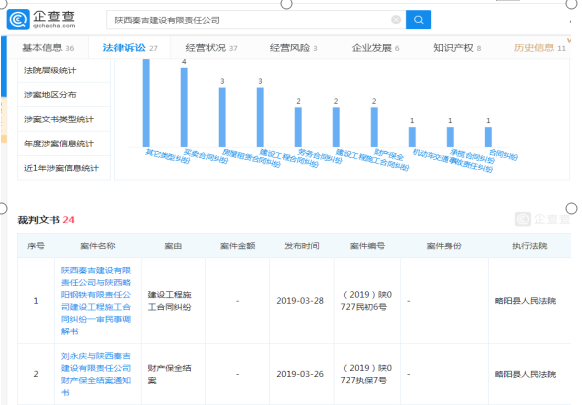Click the 房屋租赁合同纠纷 chart bar
Image resolution: width=582 pixels, height=405 pixels.
(222, 117)
